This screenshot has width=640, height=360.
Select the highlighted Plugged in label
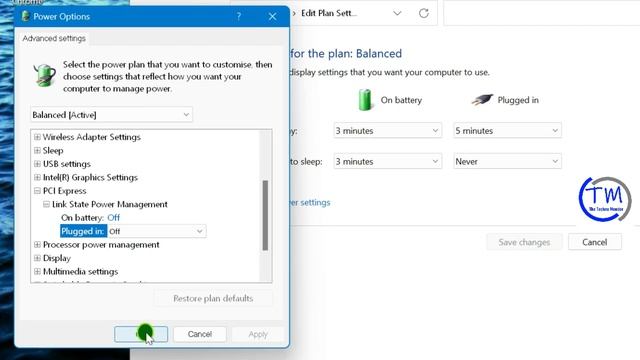coord(83,231)
